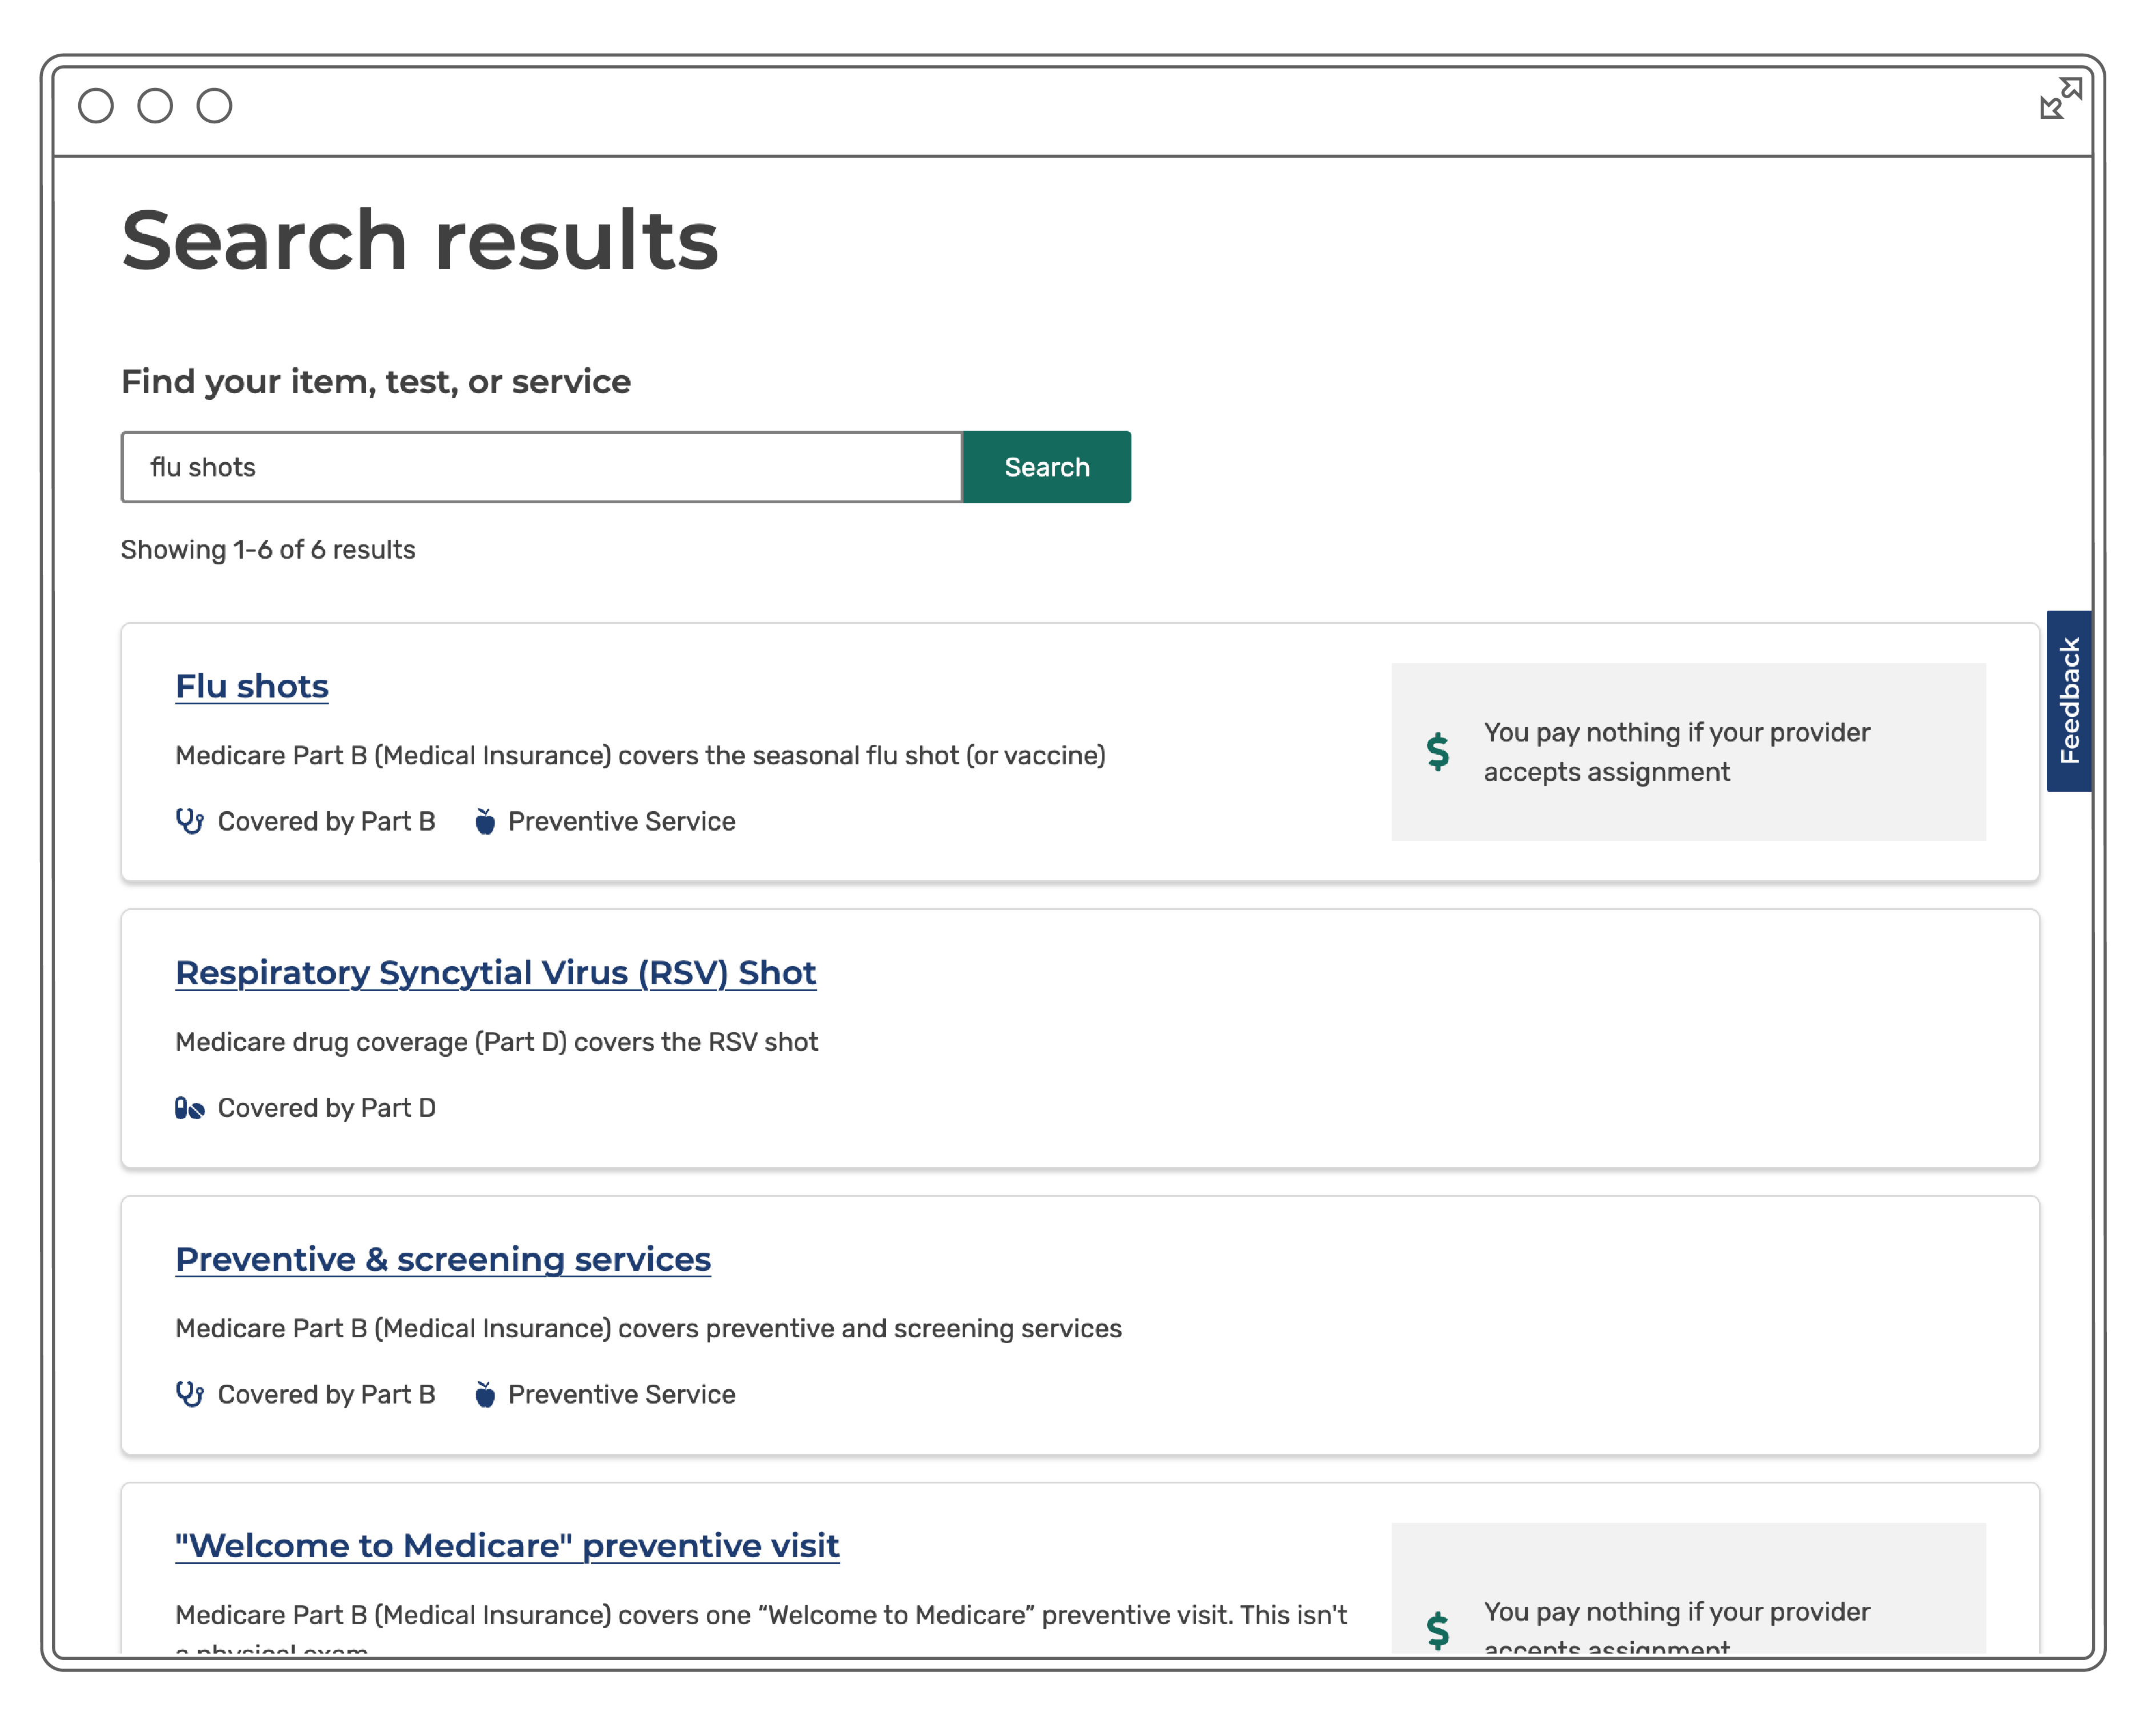This screenshot has width=2156, height=1716.
Task: Click the expand arrow icon at top right
Action: point(2061,98)
